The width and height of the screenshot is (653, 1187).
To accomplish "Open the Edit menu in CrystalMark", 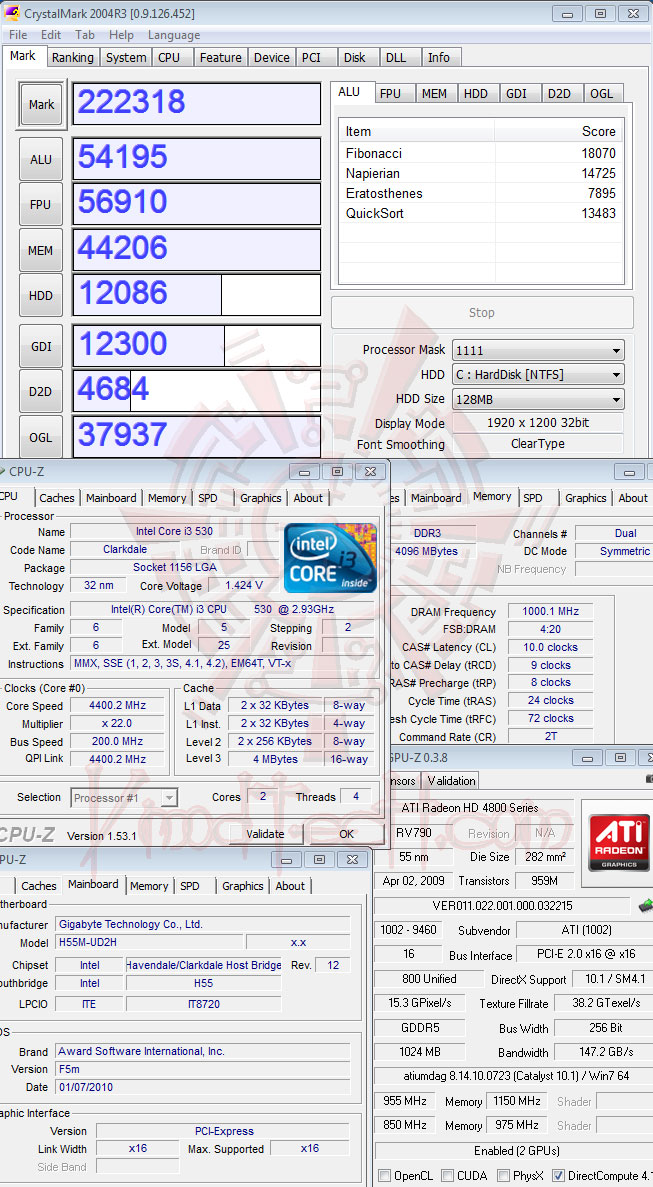I will coord(51,35).
